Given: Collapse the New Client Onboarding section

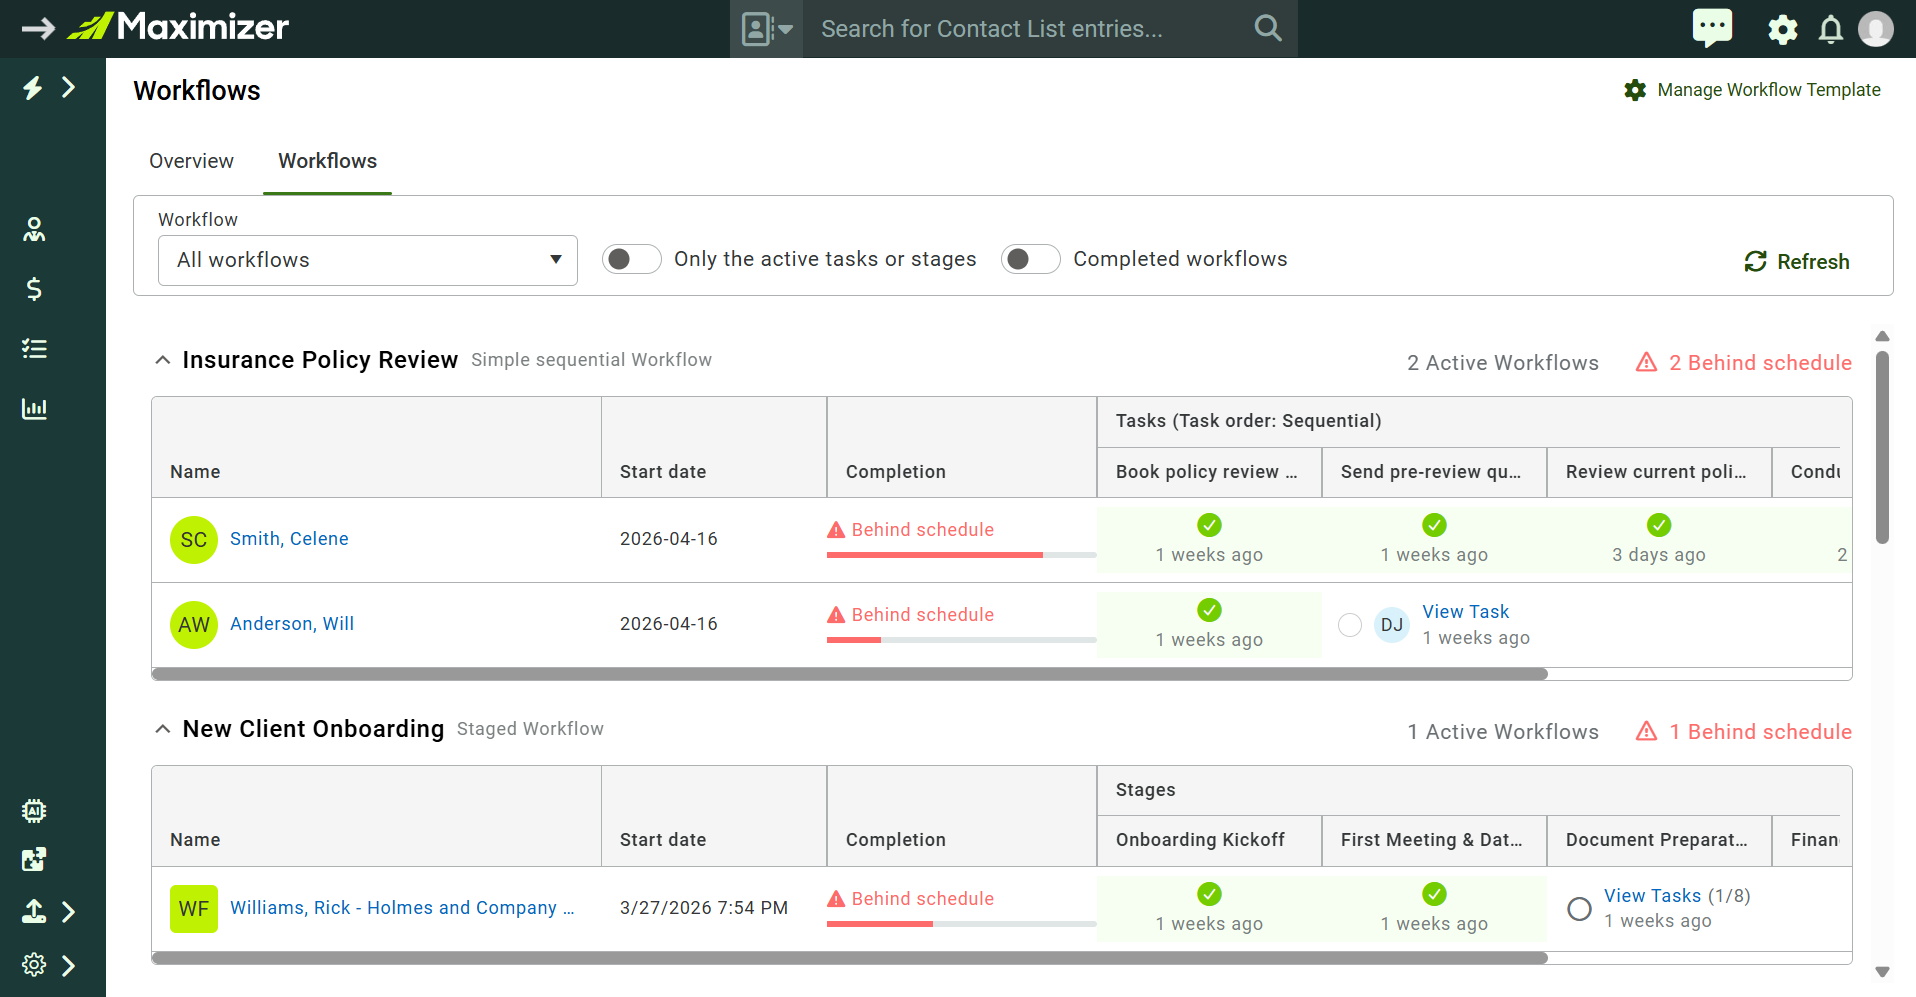Looking at the screenshot, I should (162, 729).
